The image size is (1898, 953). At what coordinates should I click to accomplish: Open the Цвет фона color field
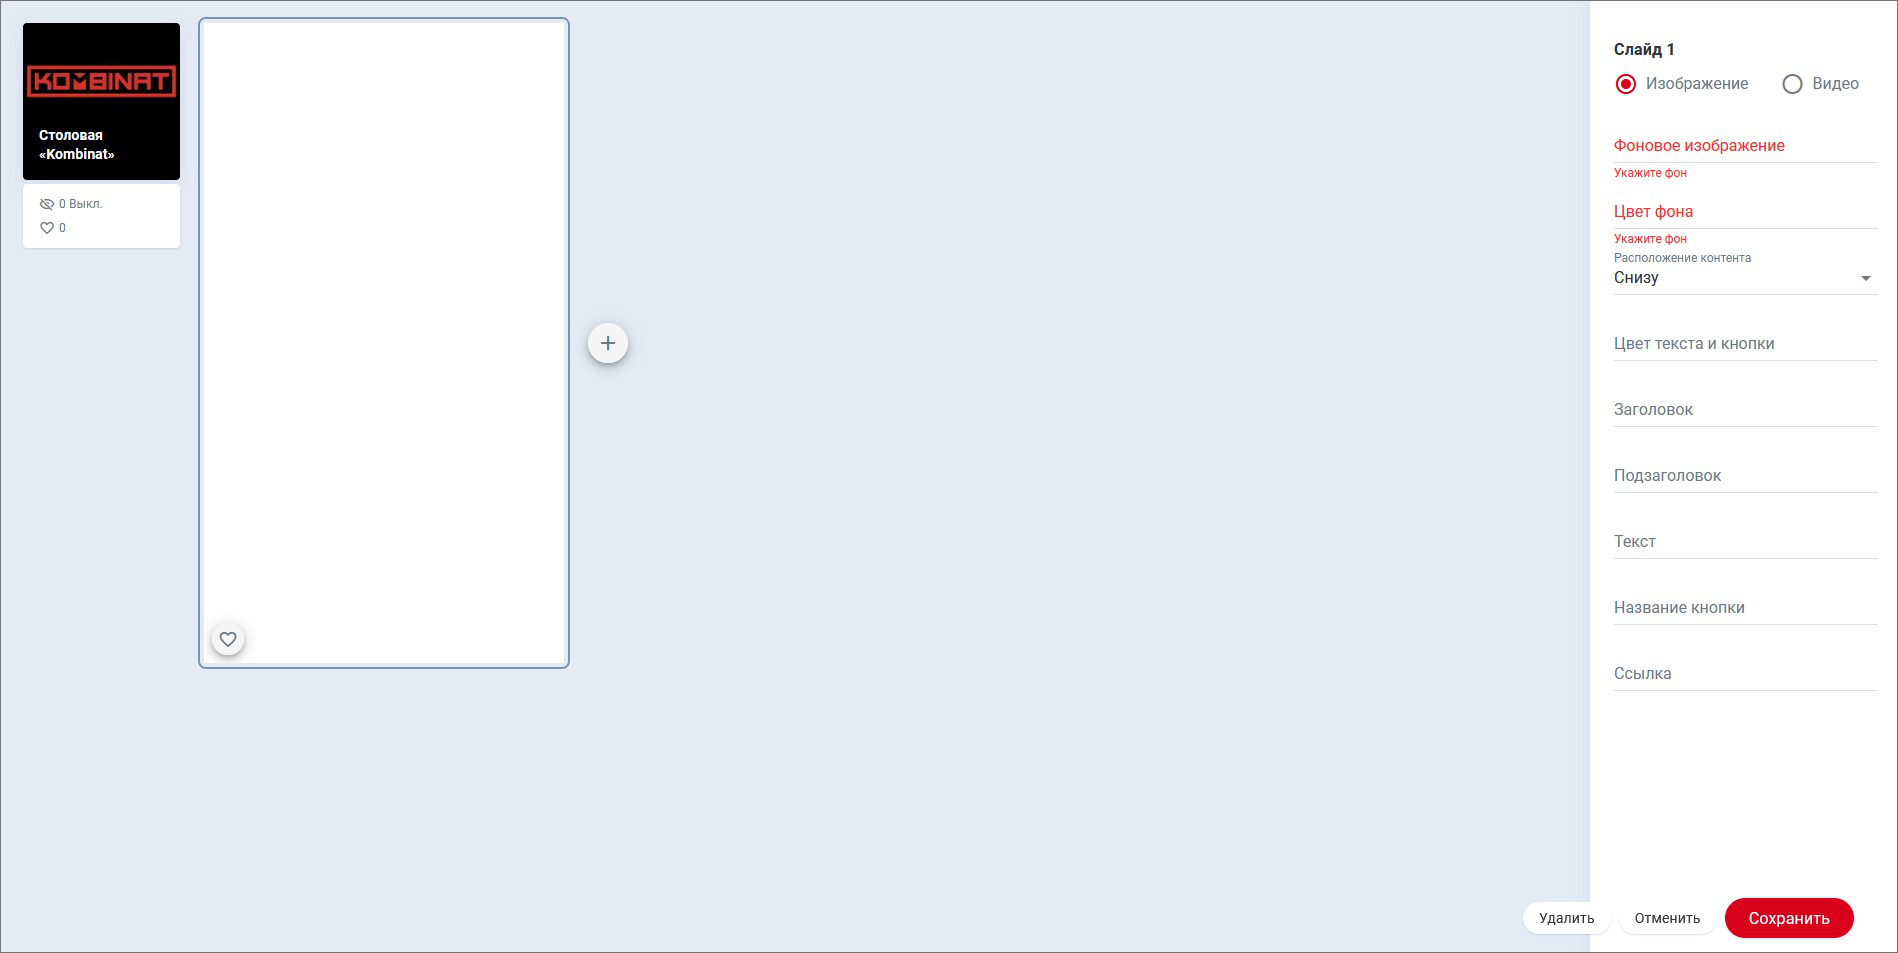coord(1745,212)
